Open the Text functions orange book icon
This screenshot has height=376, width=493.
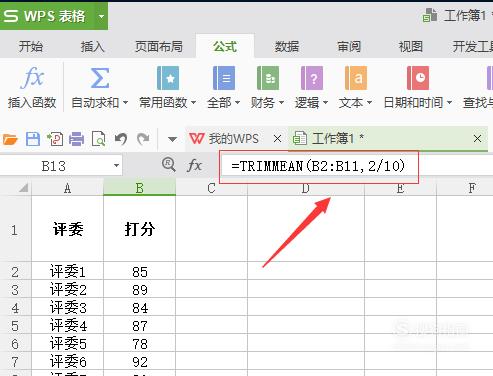(x=356, y=78)
